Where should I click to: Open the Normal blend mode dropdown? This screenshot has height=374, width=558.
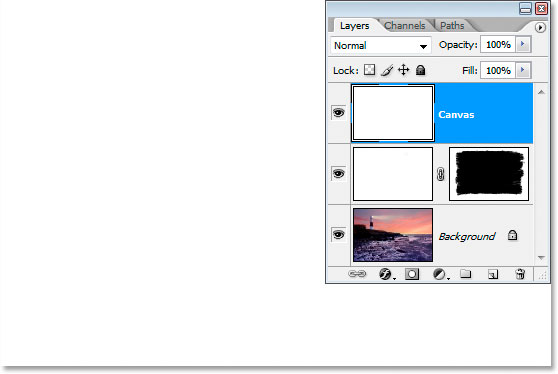381,46
